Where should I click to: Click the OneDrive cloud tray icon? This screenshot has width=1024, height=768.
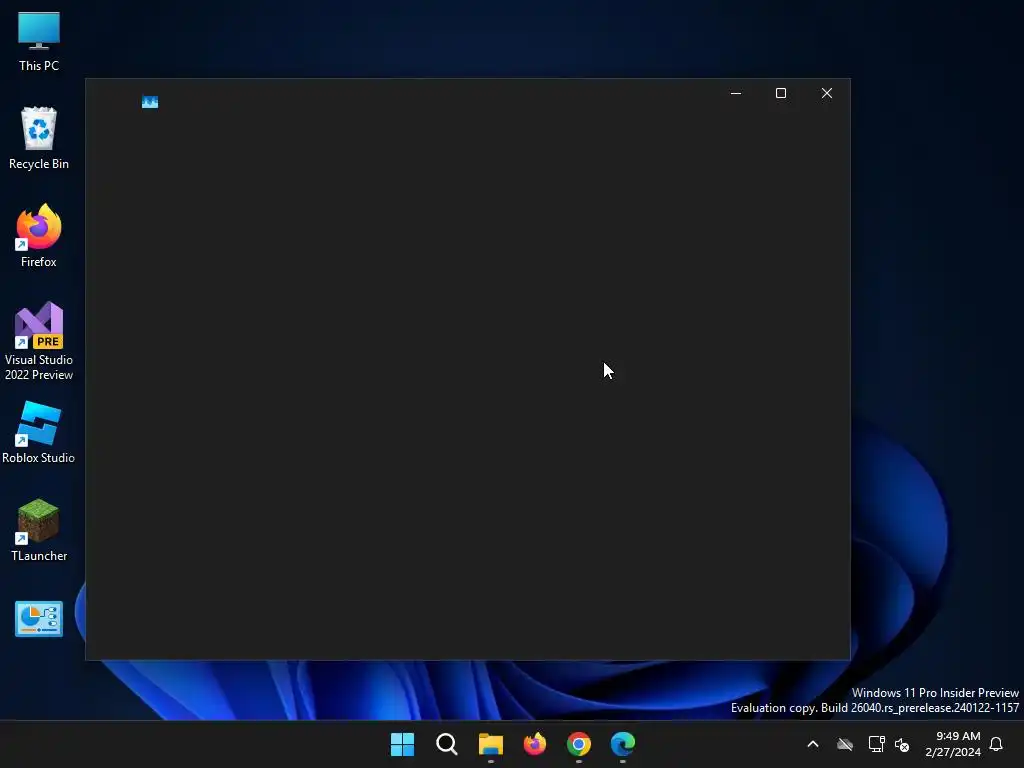[845, 744]
